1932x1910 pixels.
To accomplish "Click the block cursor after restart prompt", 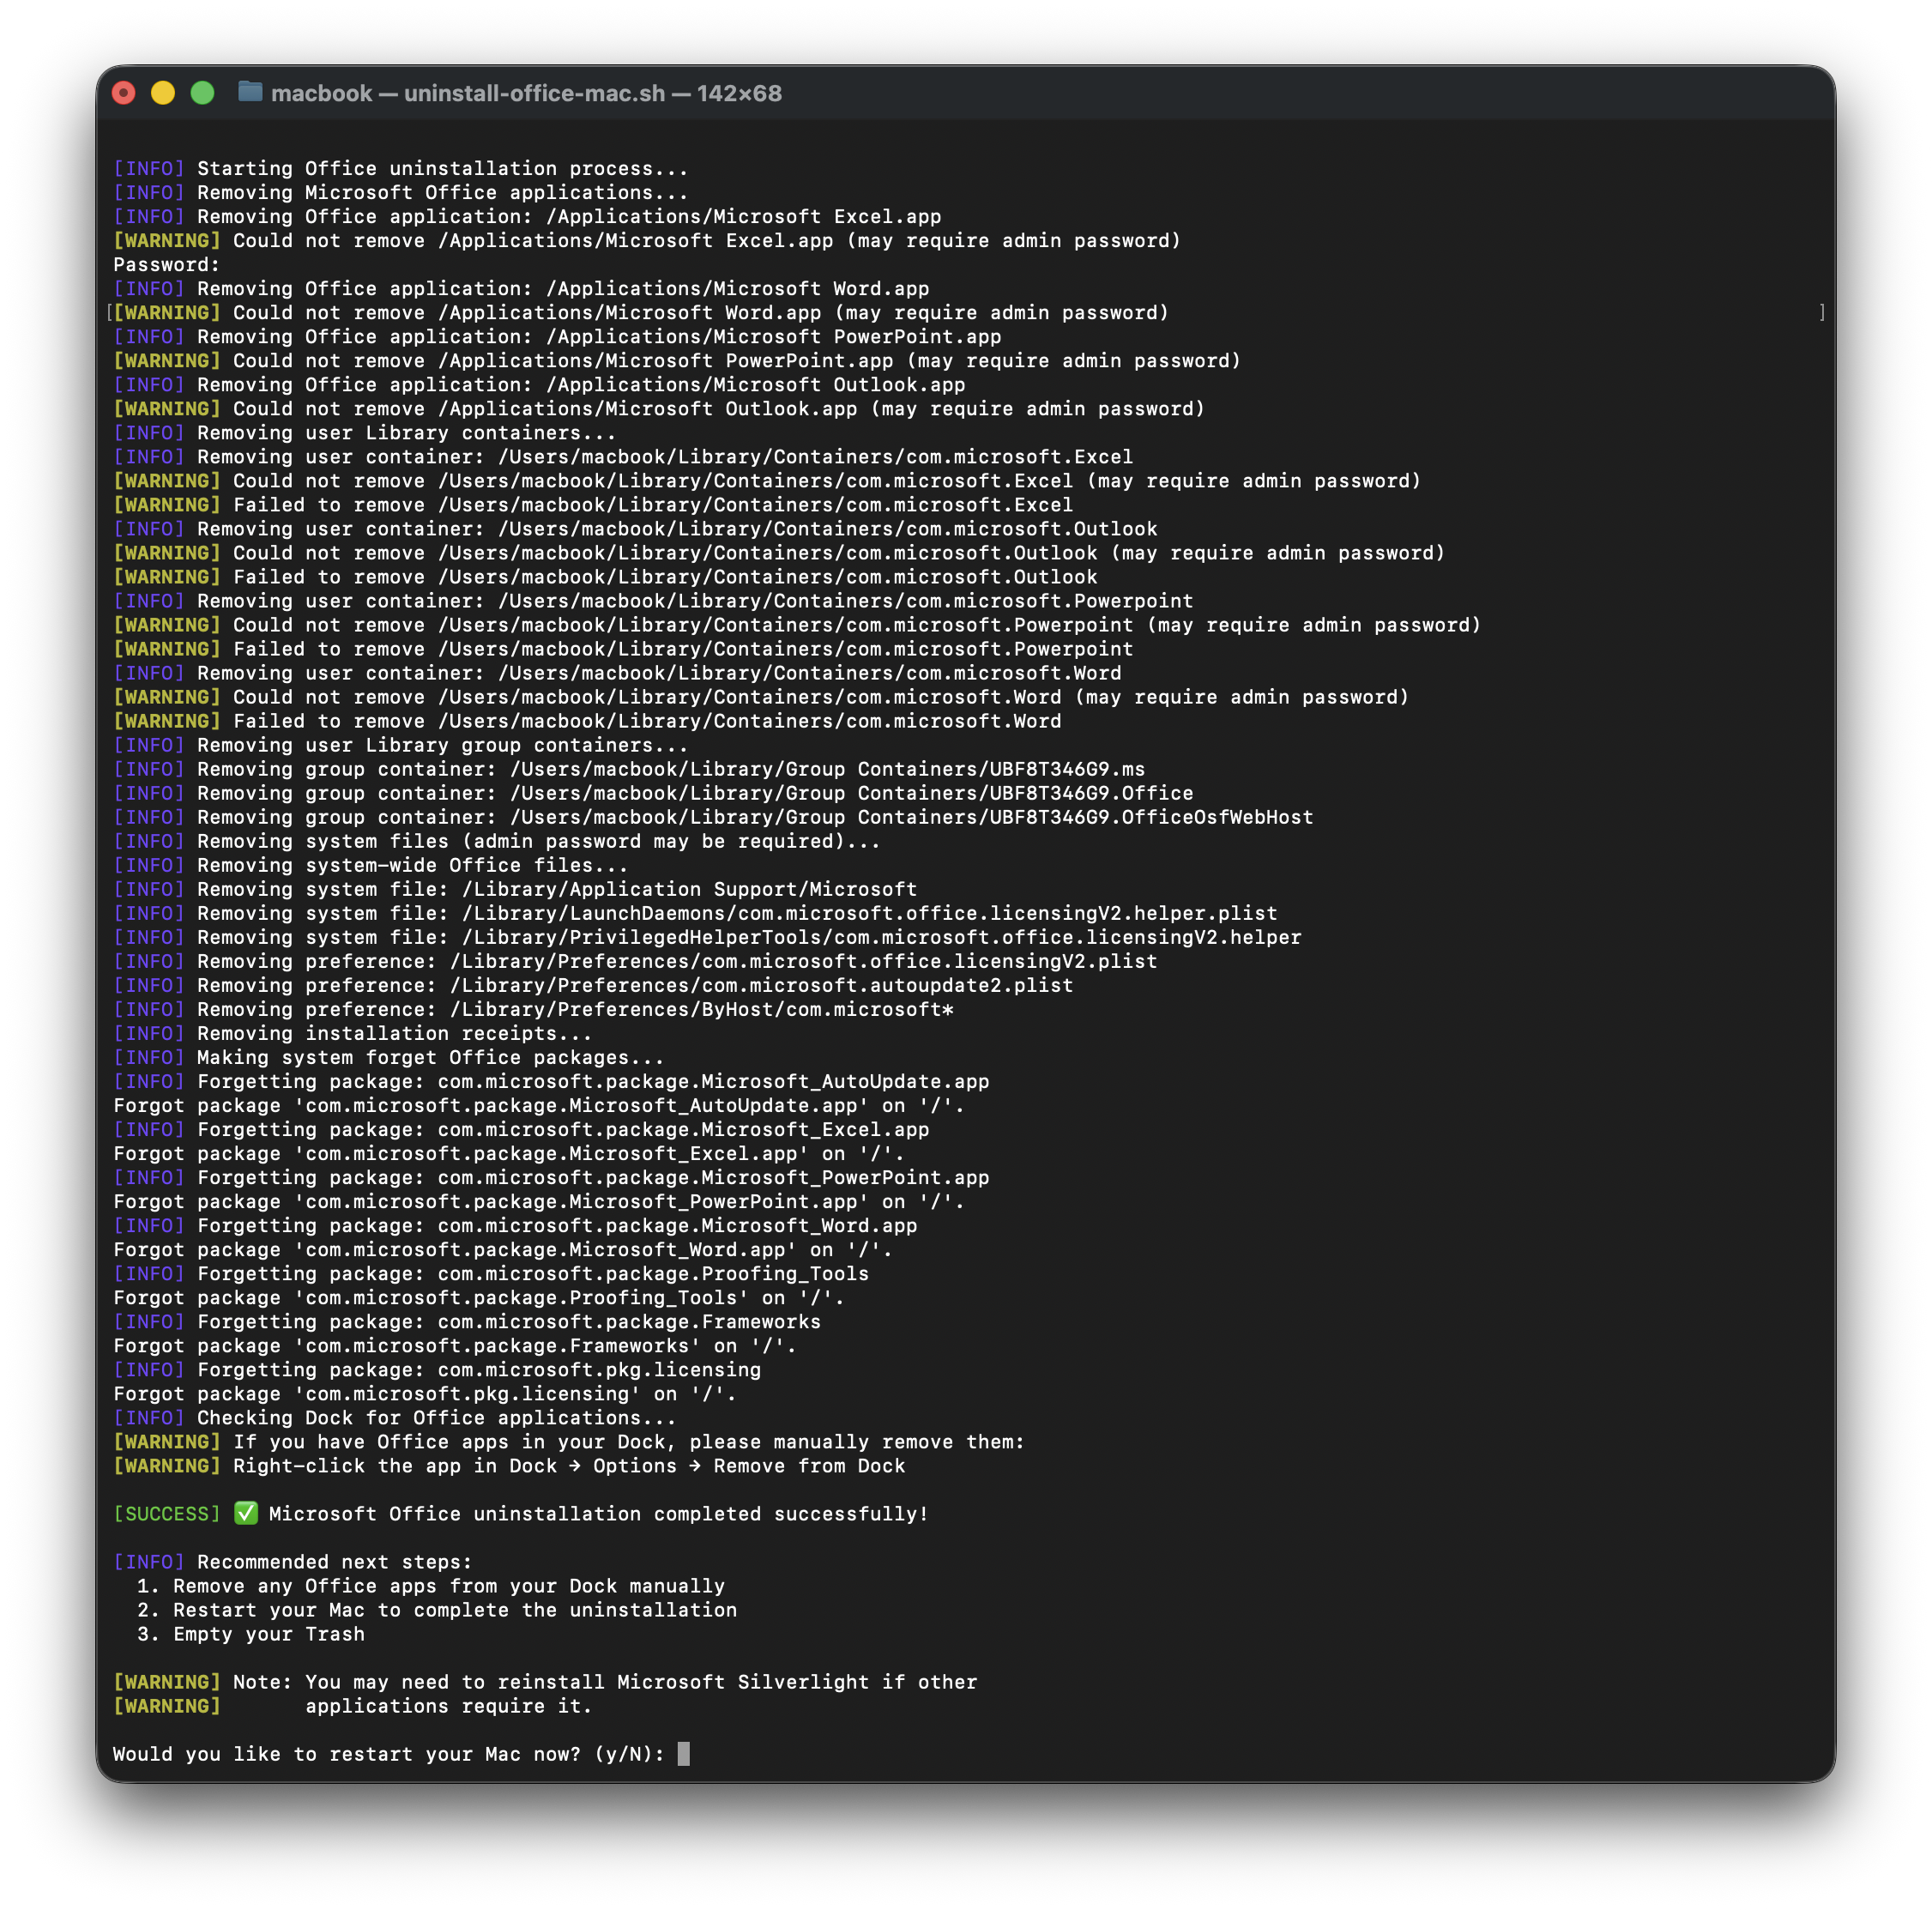I will pyautogui.click(x=684, y=1754).
